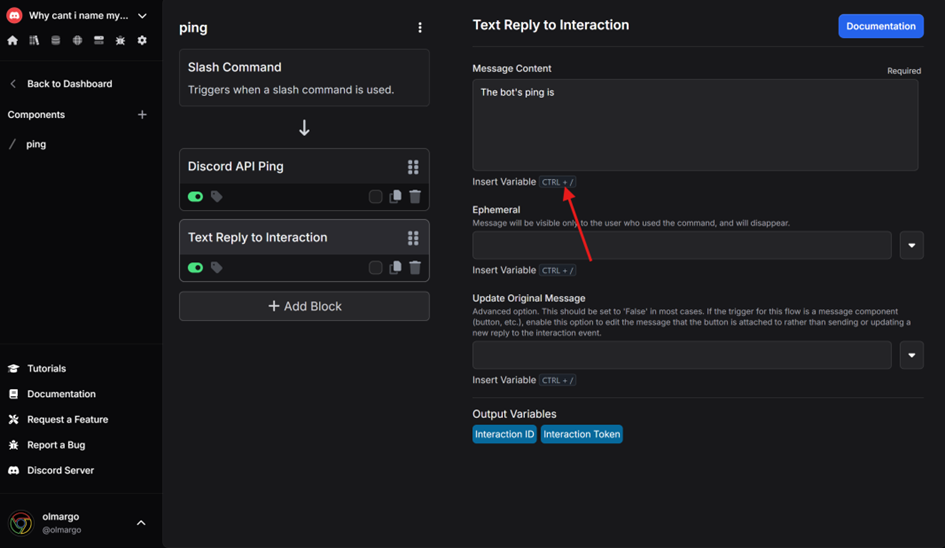Click the Add Block button
The image size is (945, 548).
(x=304, y=306)
